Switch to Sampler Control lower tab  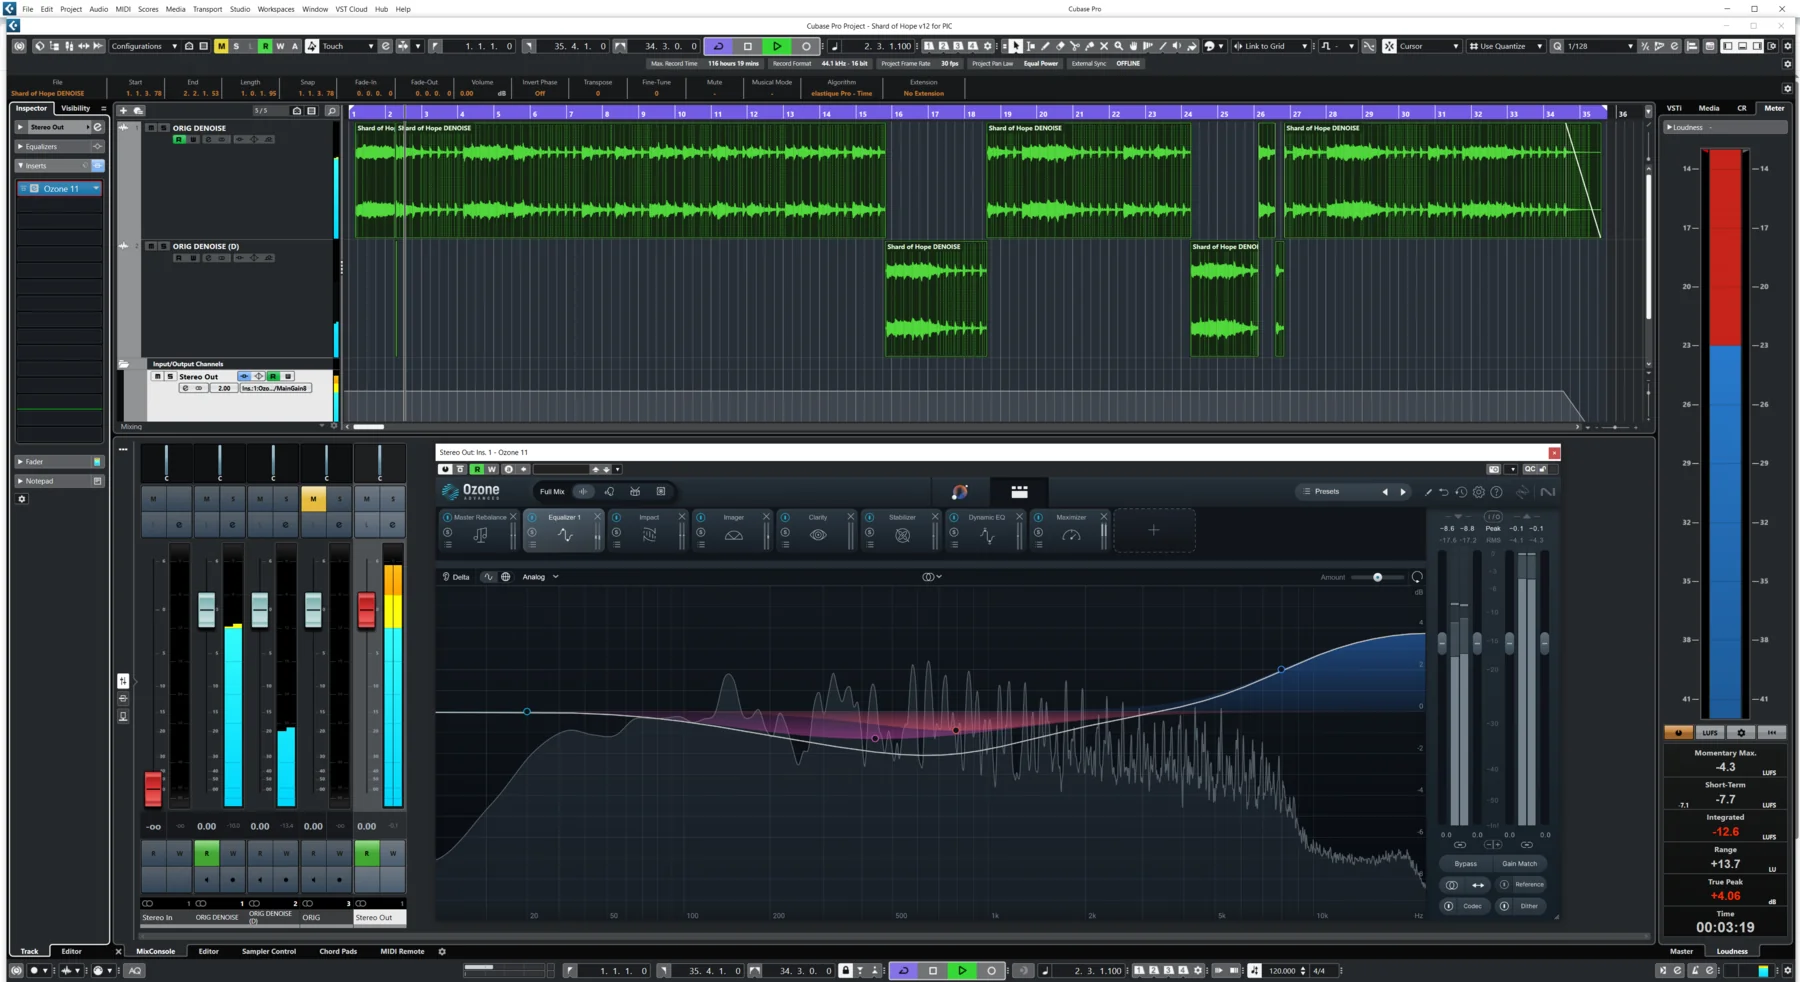tap(268, 951)
